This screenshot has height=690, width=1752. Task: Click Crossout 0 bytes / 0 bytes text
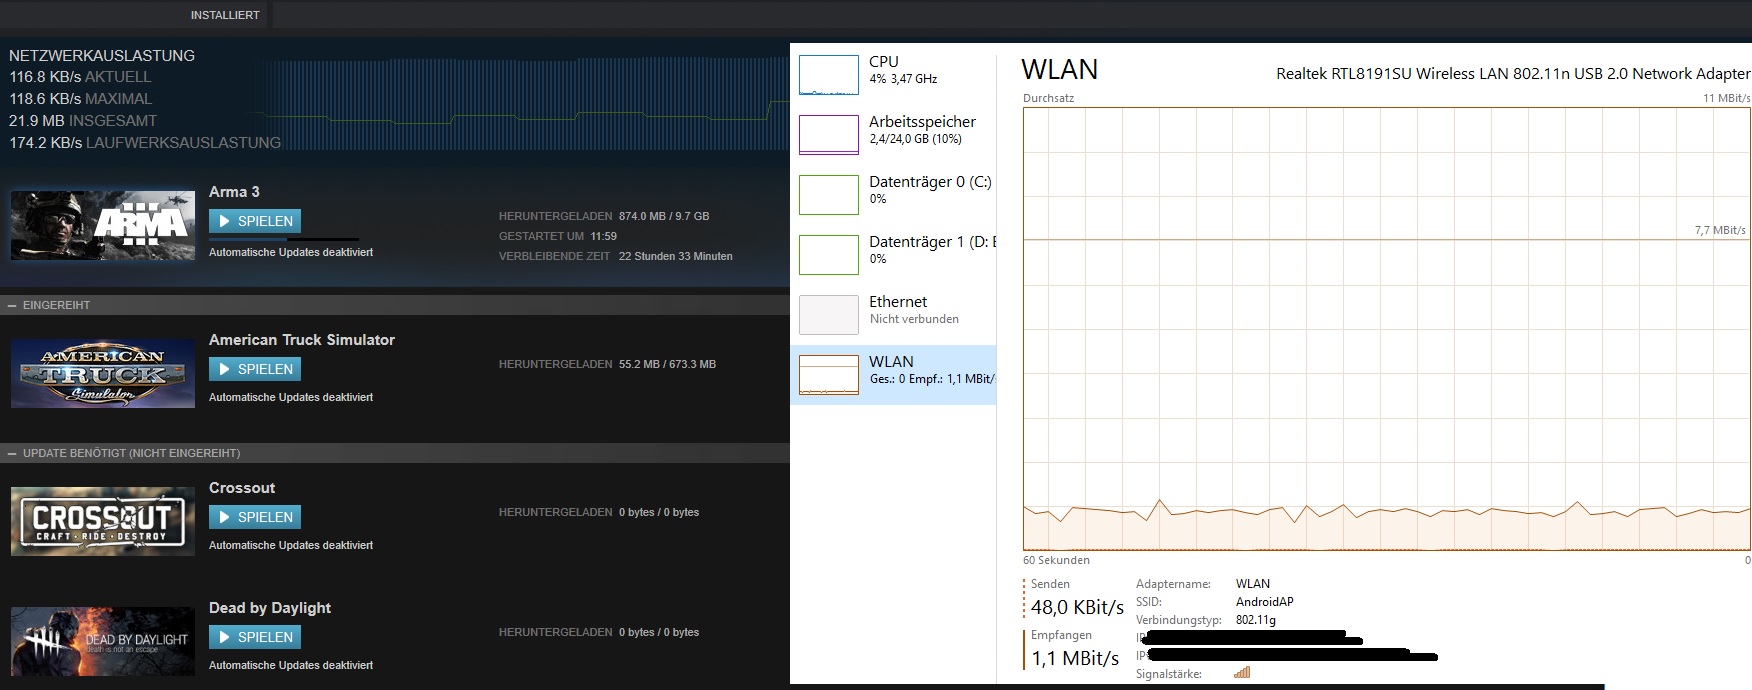coord(659,513)
